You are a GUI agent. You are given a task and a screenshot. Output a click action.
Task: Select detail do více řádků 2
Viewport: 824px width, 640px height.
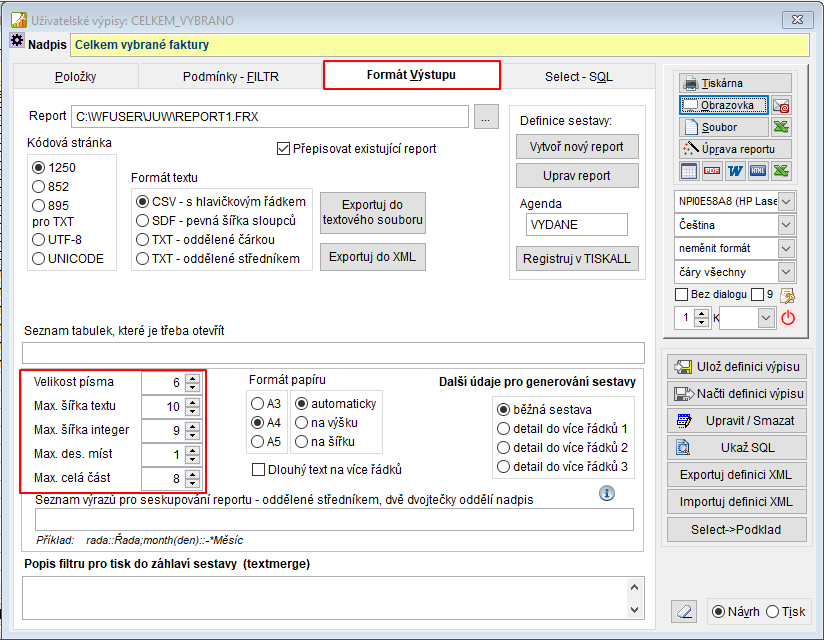503,448
